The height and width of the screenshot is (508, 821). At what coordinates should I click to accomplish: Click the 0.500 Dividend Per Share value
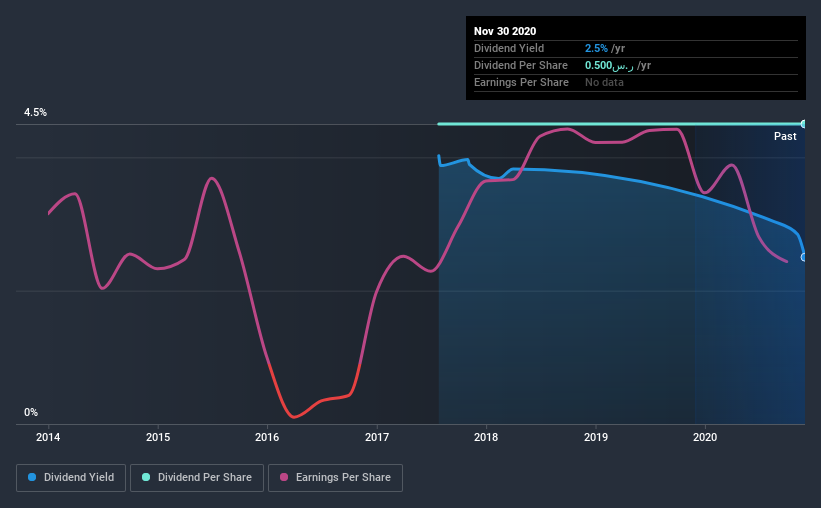tap(609, 65)
